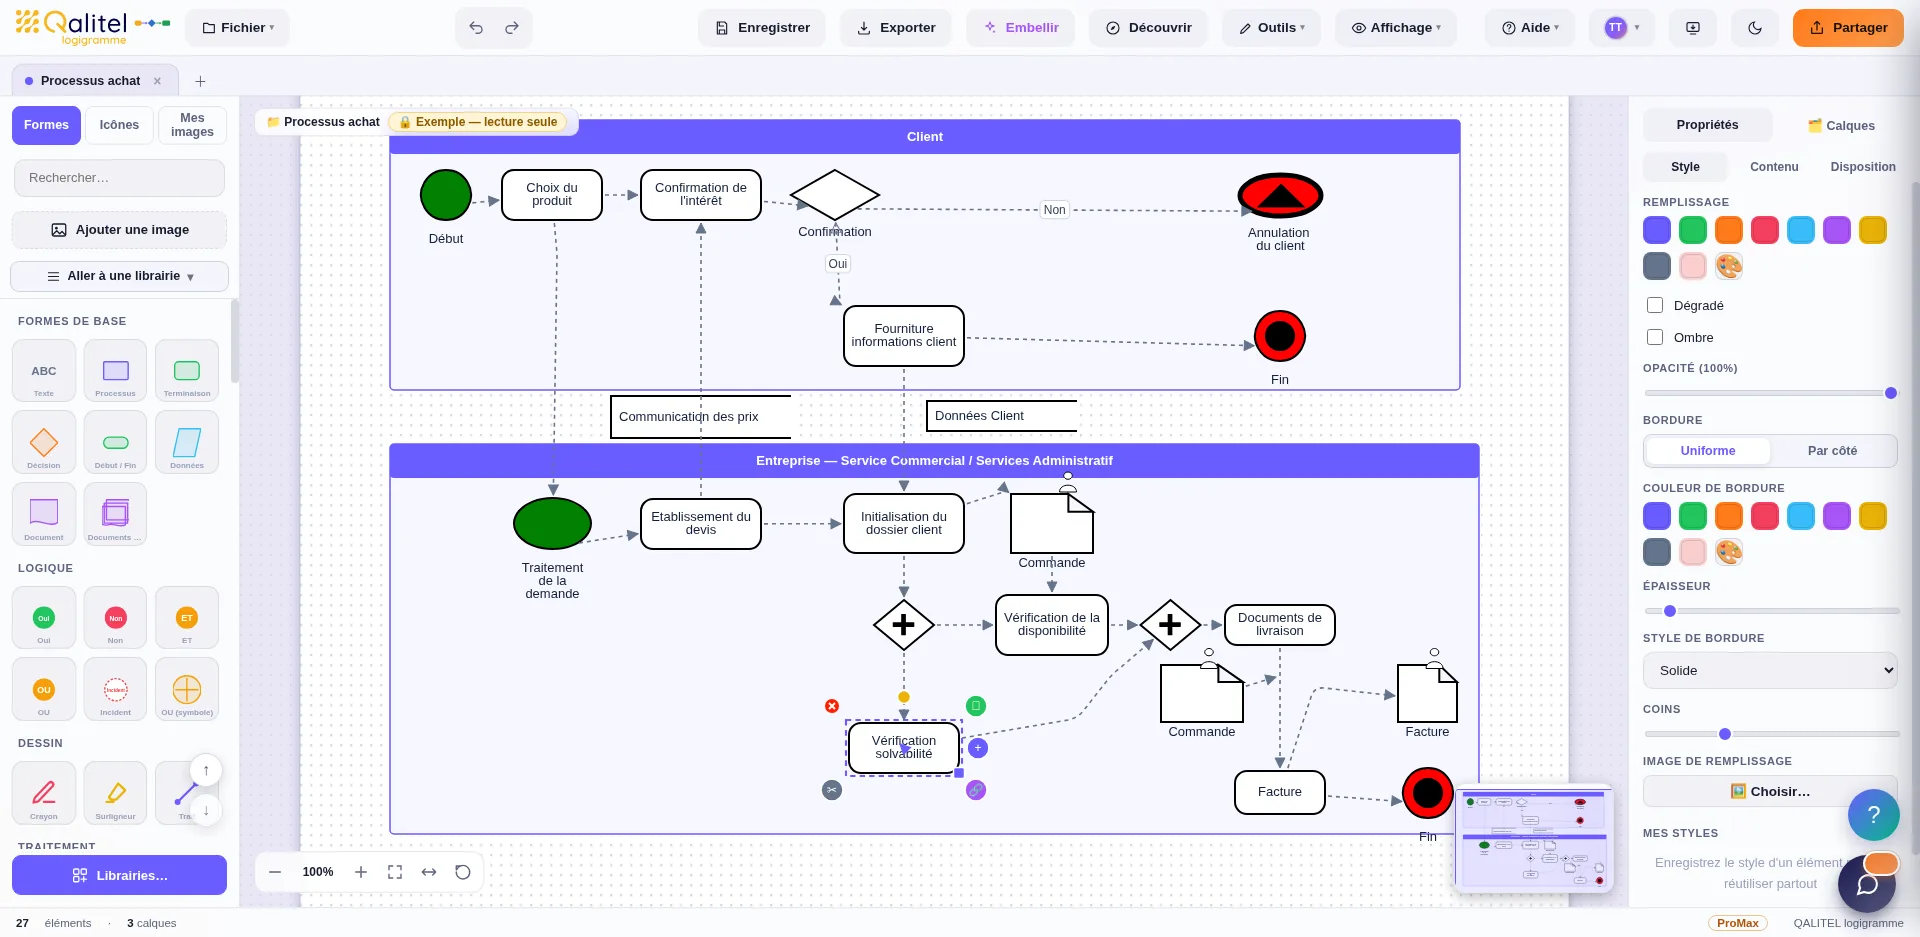Open the Fichier dropdown menu
The width and height of the screenshot is (1920, 937).
238,28
